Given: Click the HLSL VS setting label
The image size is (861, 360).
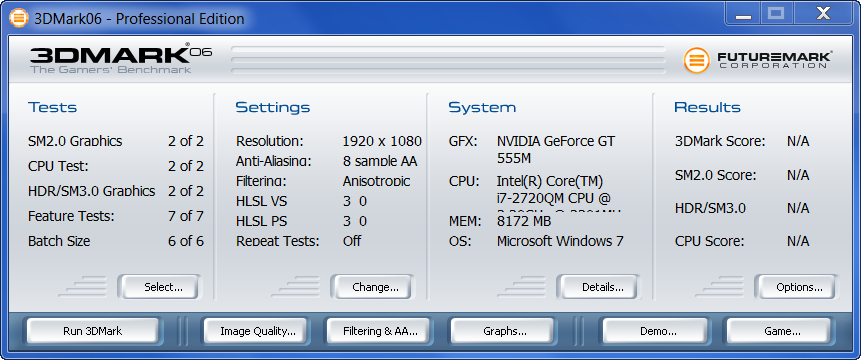Looking at the screenshot, I should click(261, 201).
